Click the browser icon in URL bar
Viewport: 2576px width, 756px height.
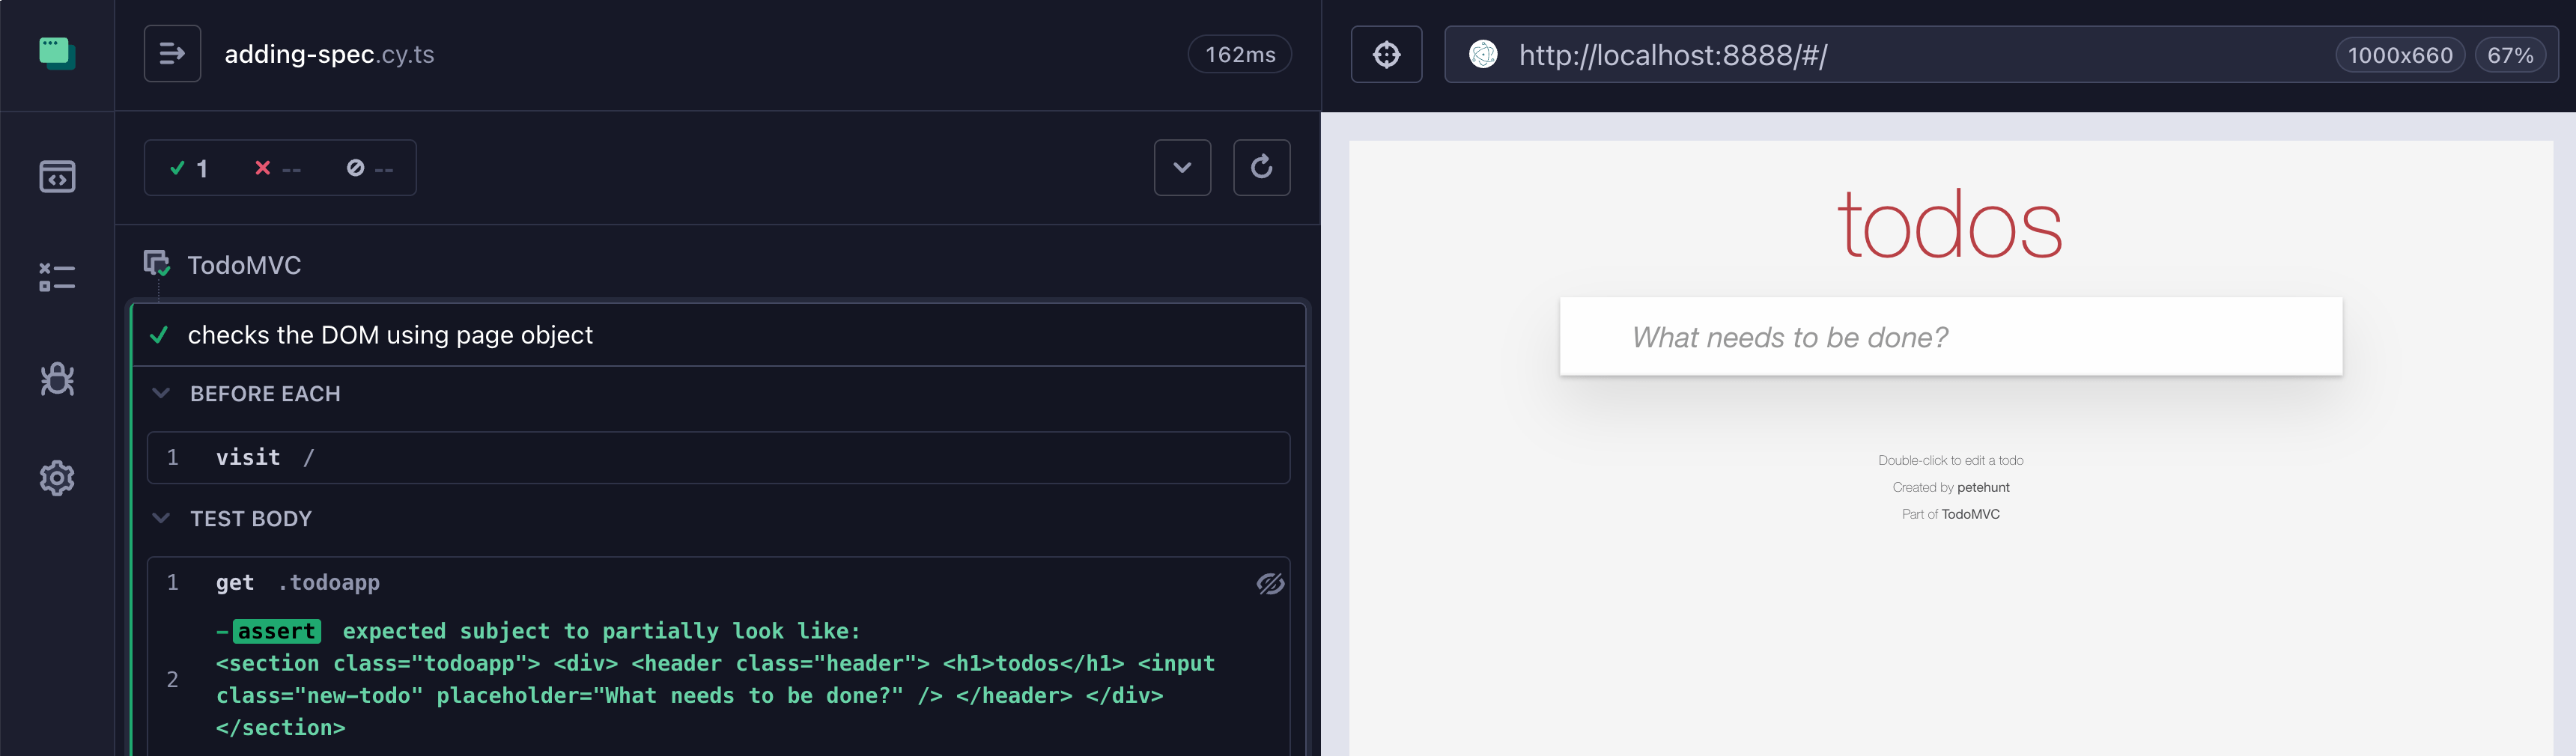tap(1483, 54)
